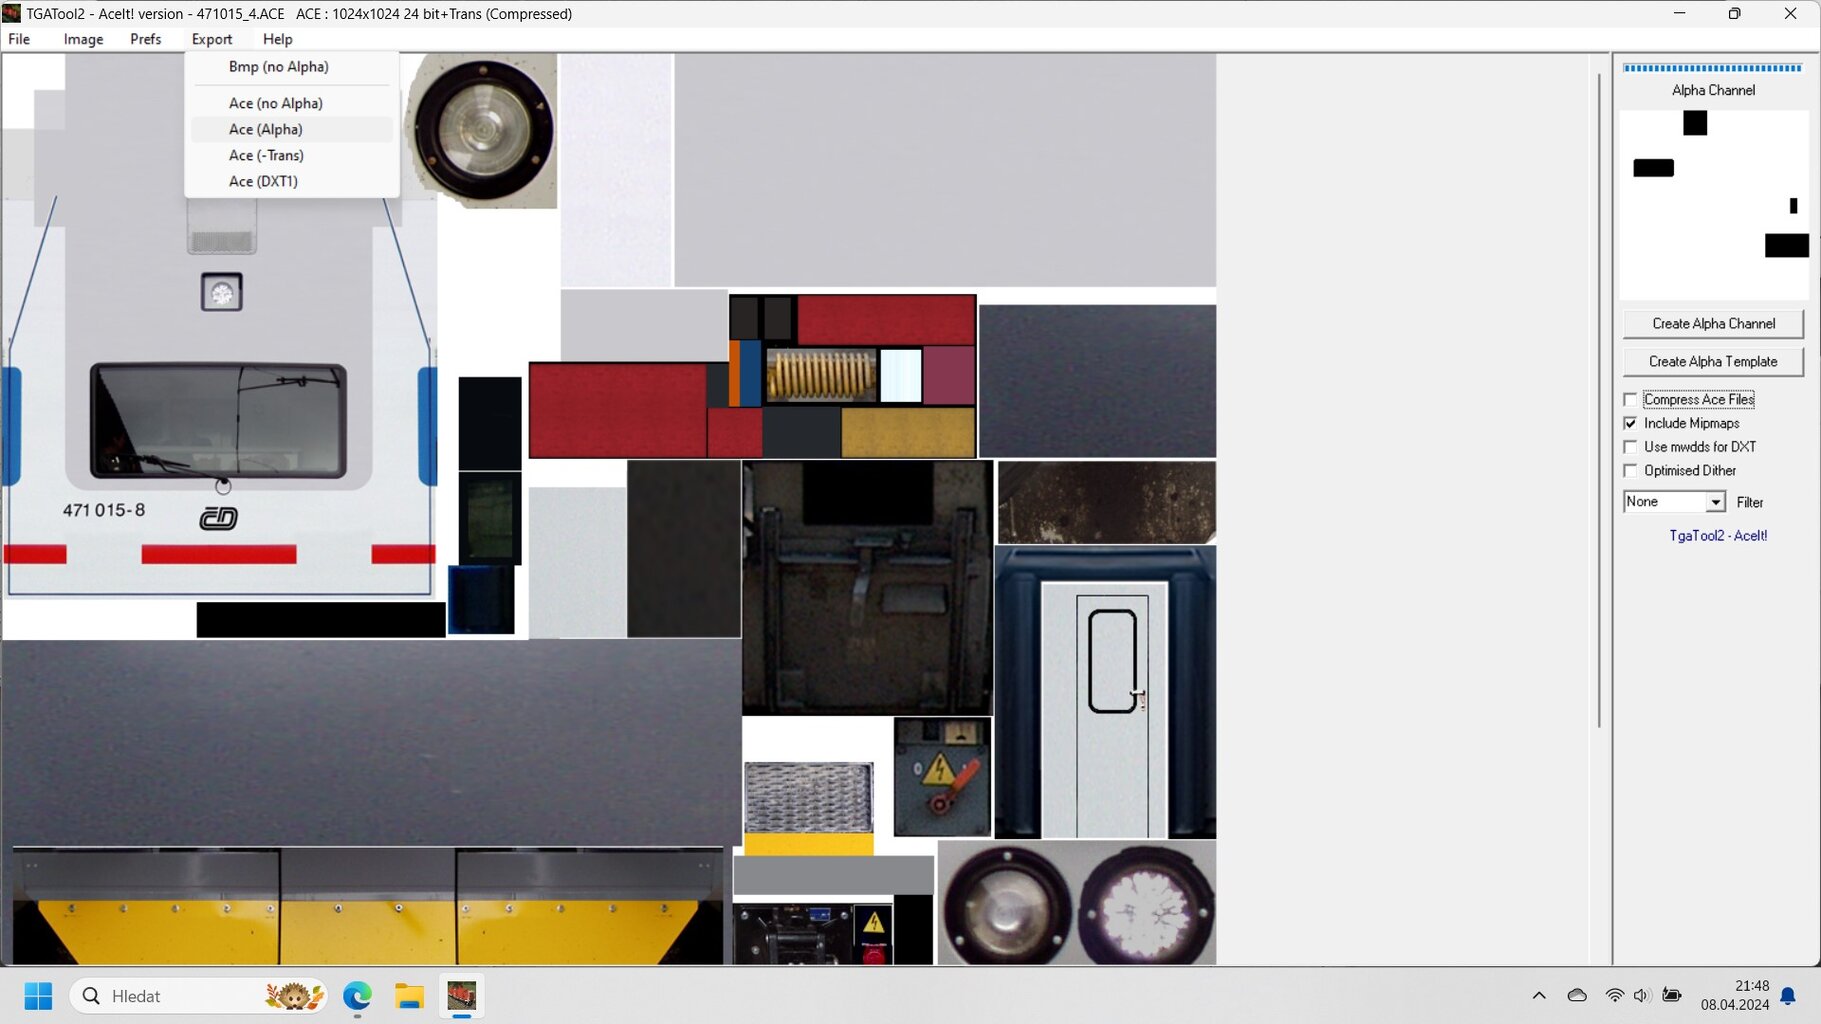Tick the Use mwdds for DXT checkbox
This screenshot has height=1024, width=1821.
click(1631, 447)
